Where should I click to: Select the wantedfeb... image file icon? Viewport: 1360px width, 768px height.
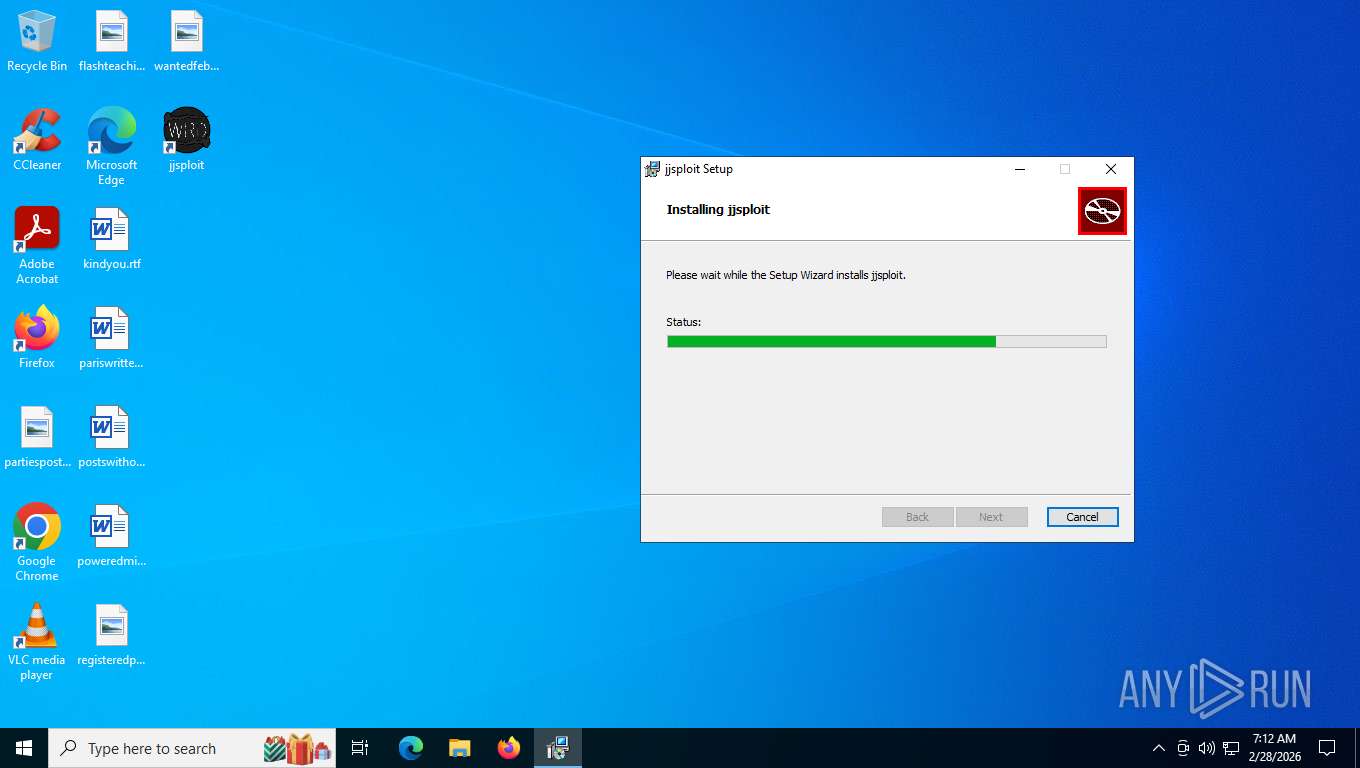click(x=186, y=42)
